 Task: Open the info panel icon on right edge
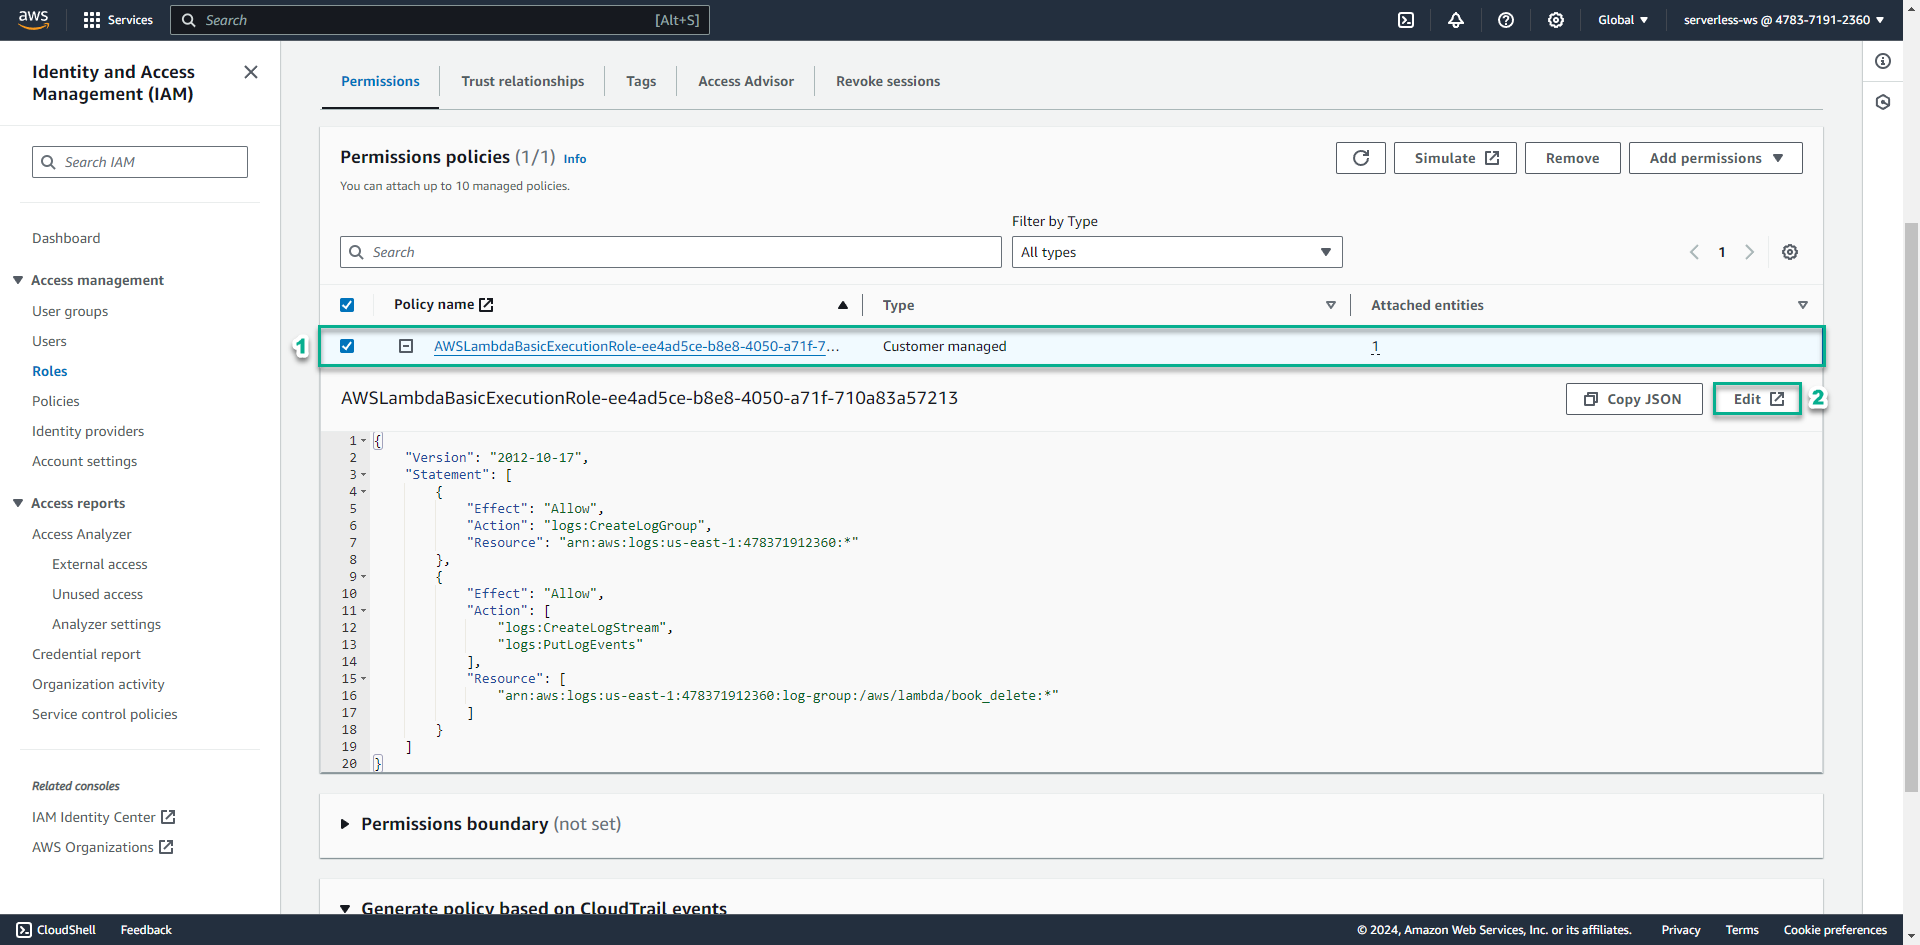point(1883,61)
